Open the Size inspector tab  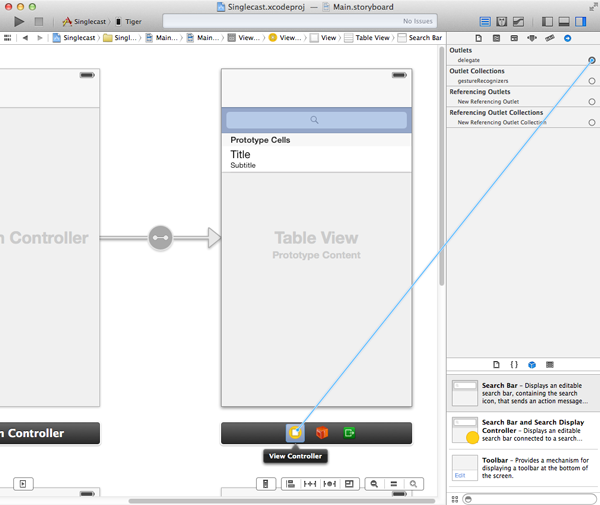coord(550,38)
